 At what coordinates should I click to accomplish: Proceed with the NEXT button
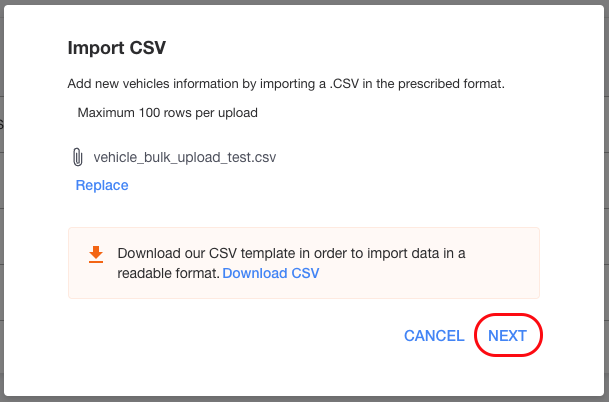tap(507, 336)
